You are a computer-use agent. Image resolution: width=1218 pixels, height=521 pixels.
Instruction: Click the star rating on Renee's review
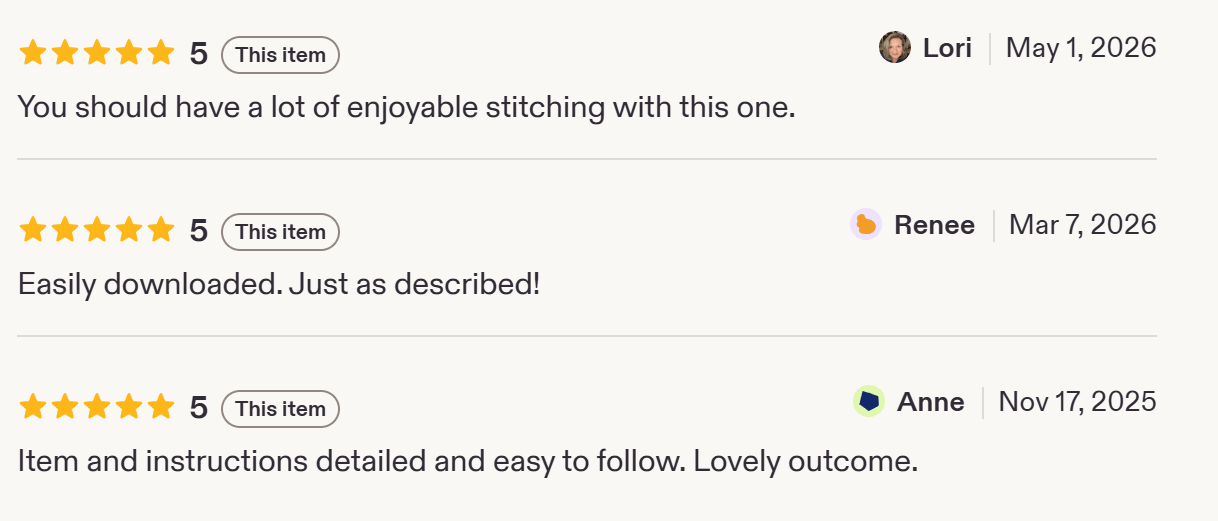tap(96, 231)
